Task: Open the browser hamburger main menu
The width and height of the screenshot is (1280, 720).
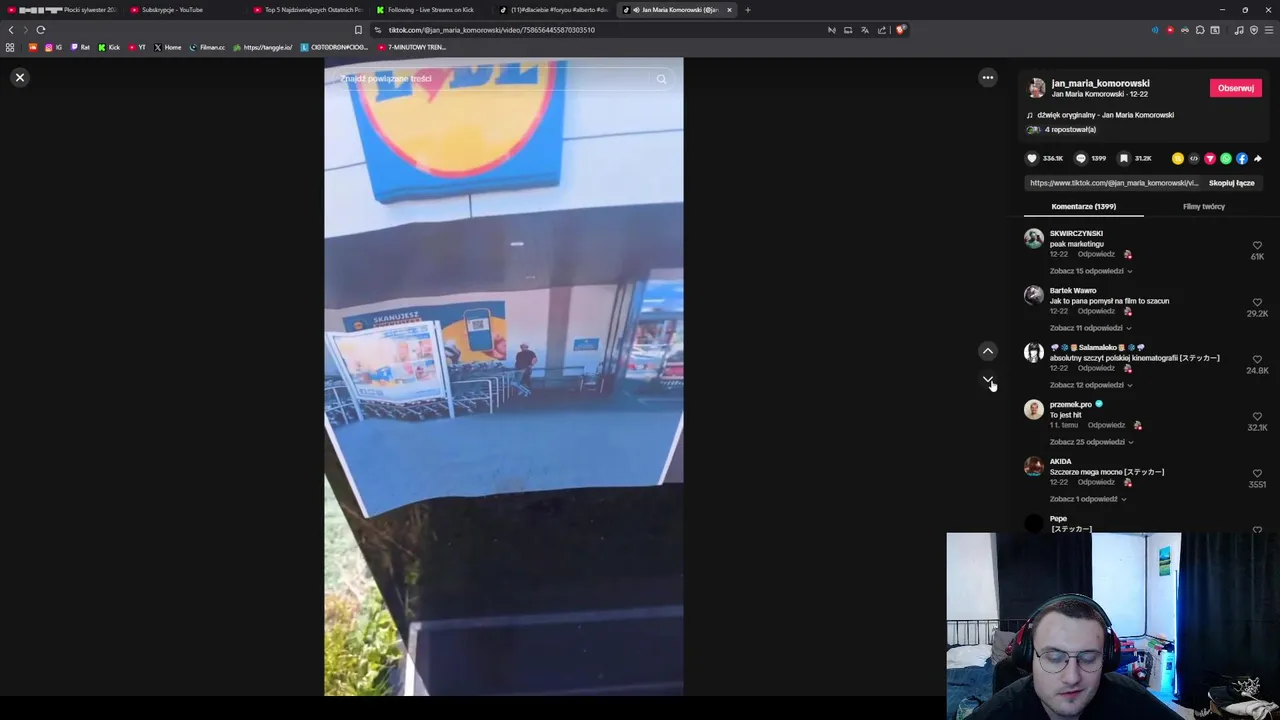Action: pos(1269,30)
